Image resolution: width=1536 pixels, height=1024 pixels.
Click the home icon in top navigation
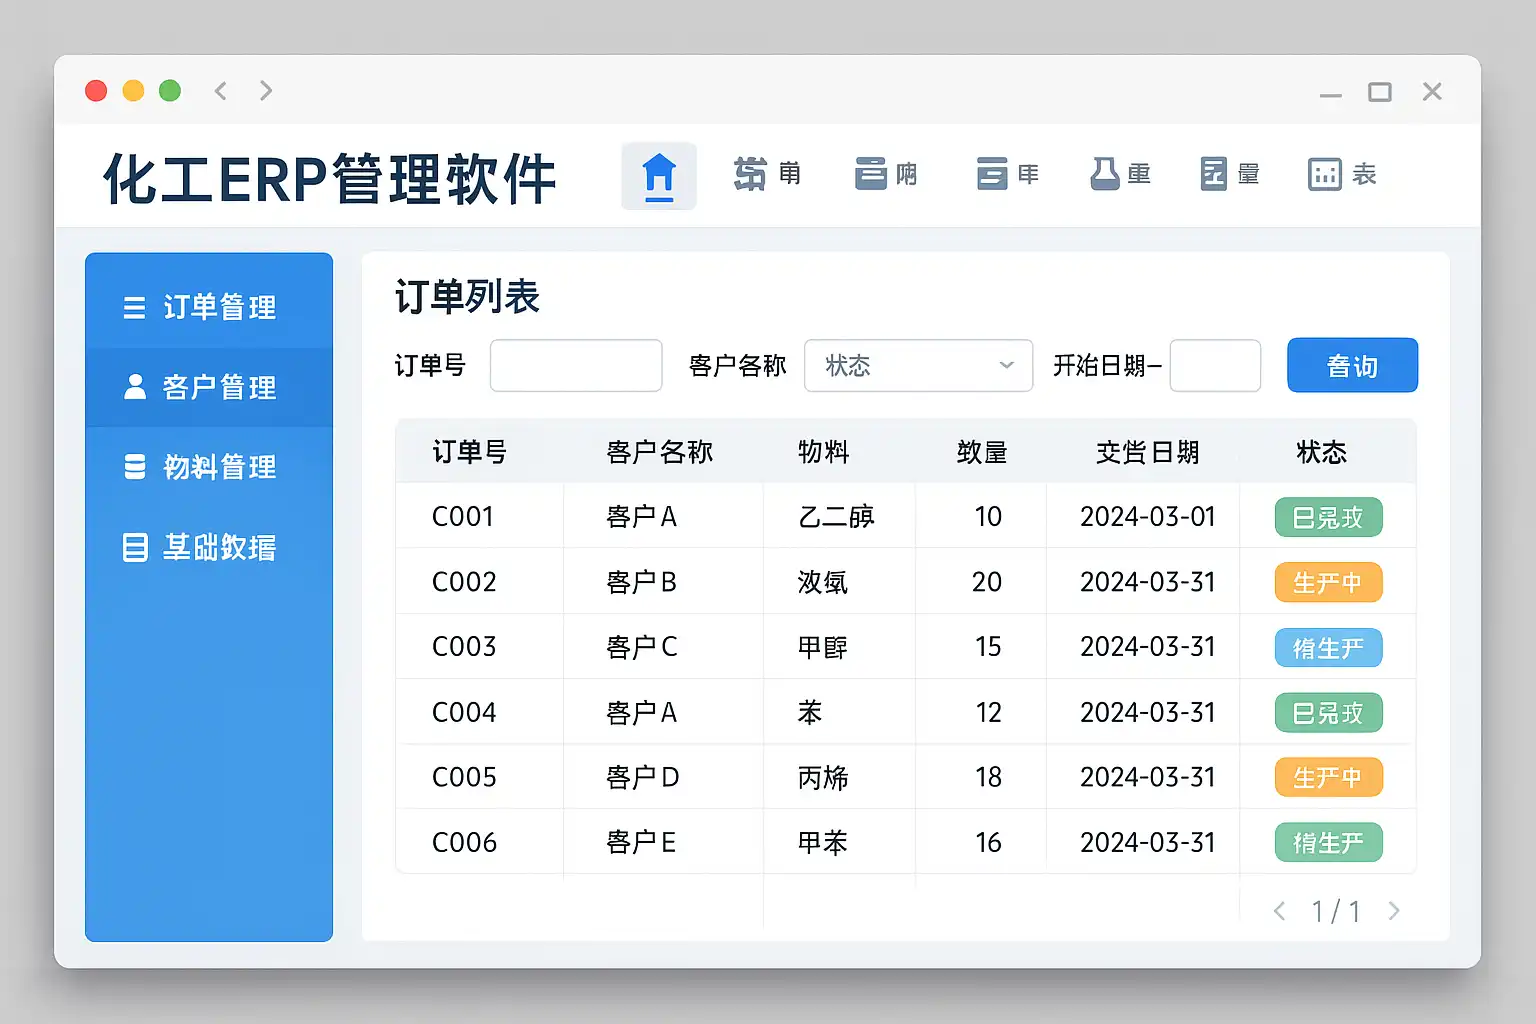659,176
